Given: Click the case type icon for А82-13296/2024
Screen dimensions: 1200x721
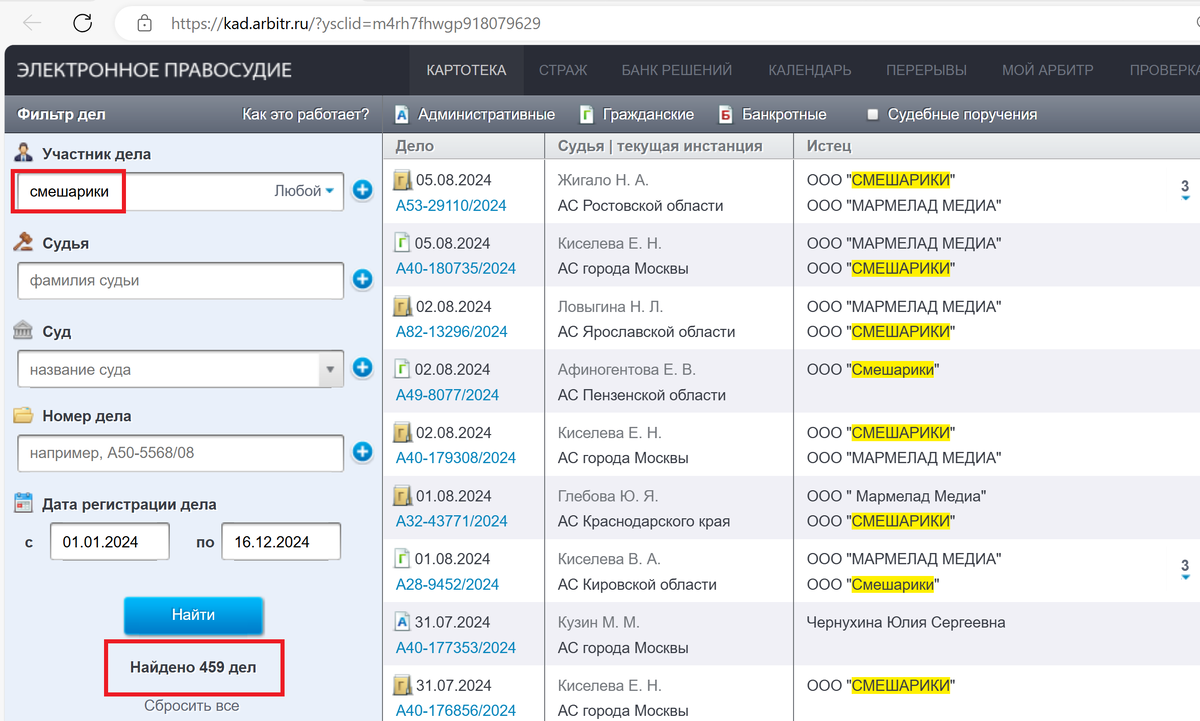Looking at the screenshot, I should (403, 307).
